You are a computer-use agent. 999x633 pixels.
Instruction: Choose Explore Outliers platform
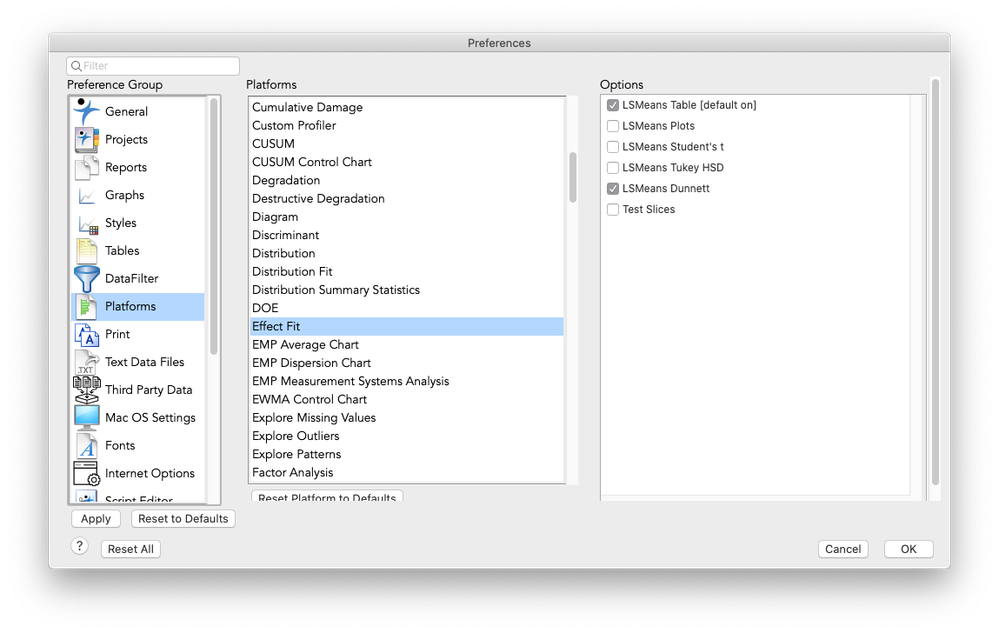click(406, 436)
